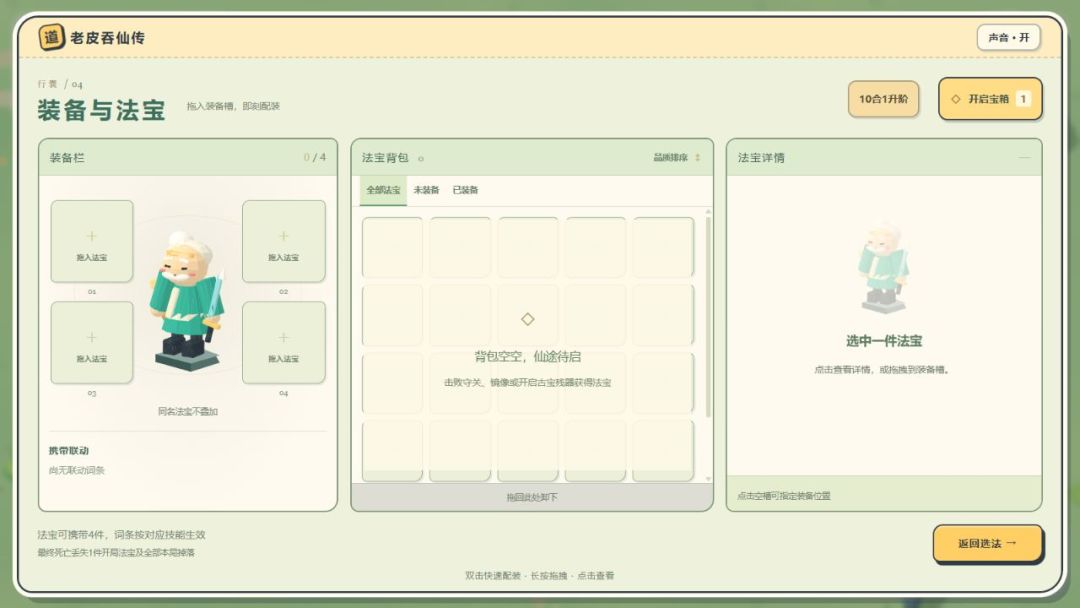Screen dimensions: 1080x608
Task: Click the backpack vertical scrollbar thumb
Action: (708, 317)
